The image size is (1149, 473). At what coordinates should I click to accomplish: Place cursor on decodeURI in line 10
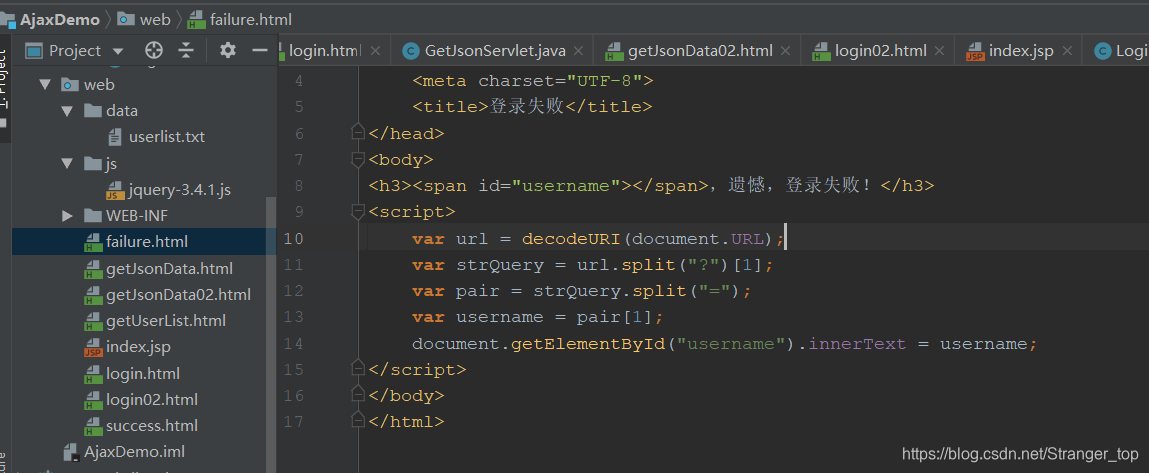[x=571, y=238]
